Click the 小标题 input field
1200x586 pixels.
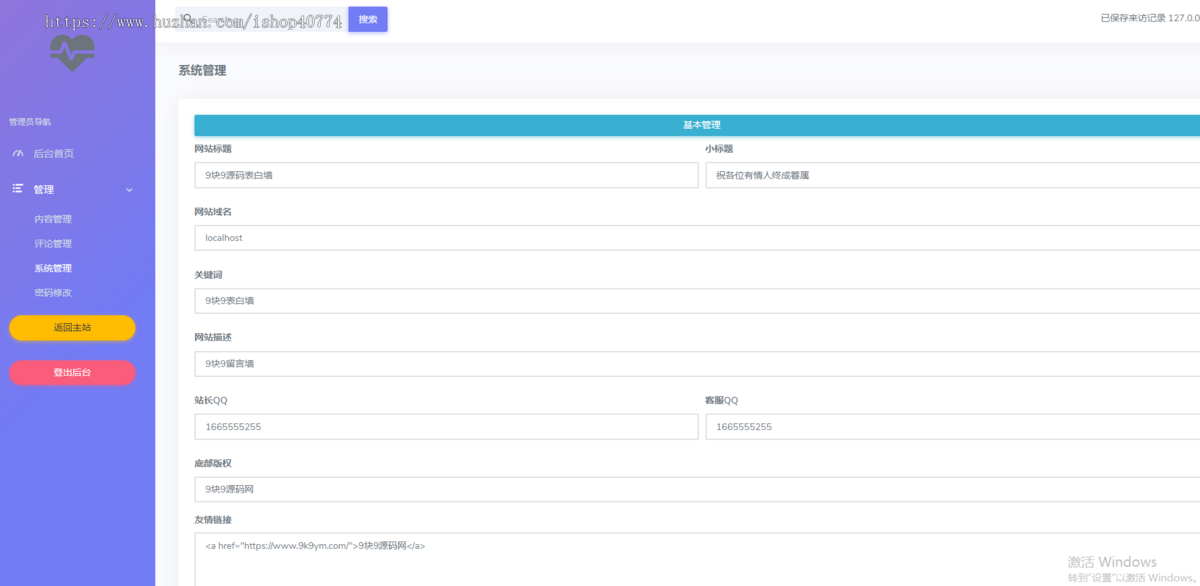point(952,175)
